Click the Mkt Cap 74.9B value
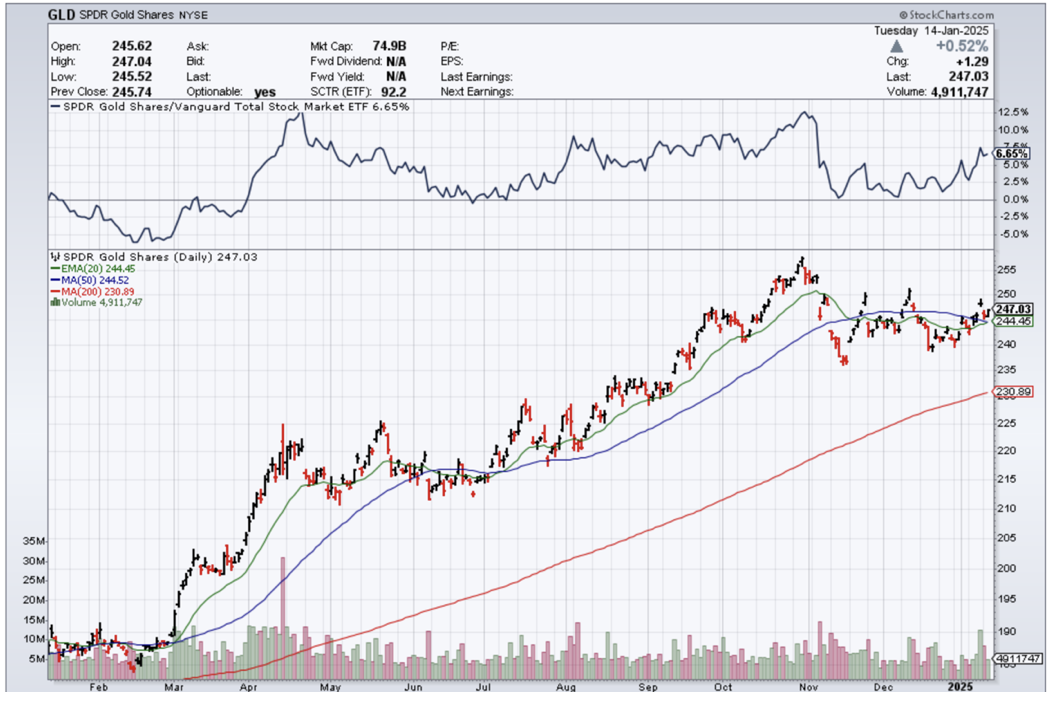The width and height of the screenshot is (1052, 702). click(387, 46)
